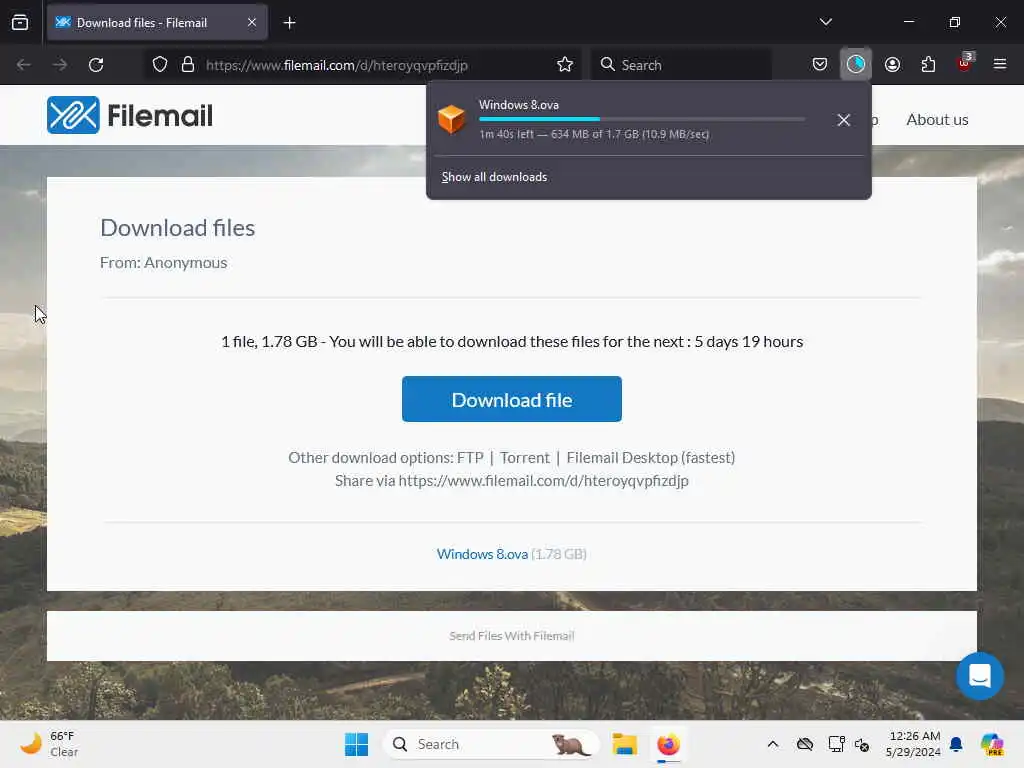Click the "Download files" heading
This screenshot has width=1024, height=768.
pyautogui.click(x=177, y=228)
